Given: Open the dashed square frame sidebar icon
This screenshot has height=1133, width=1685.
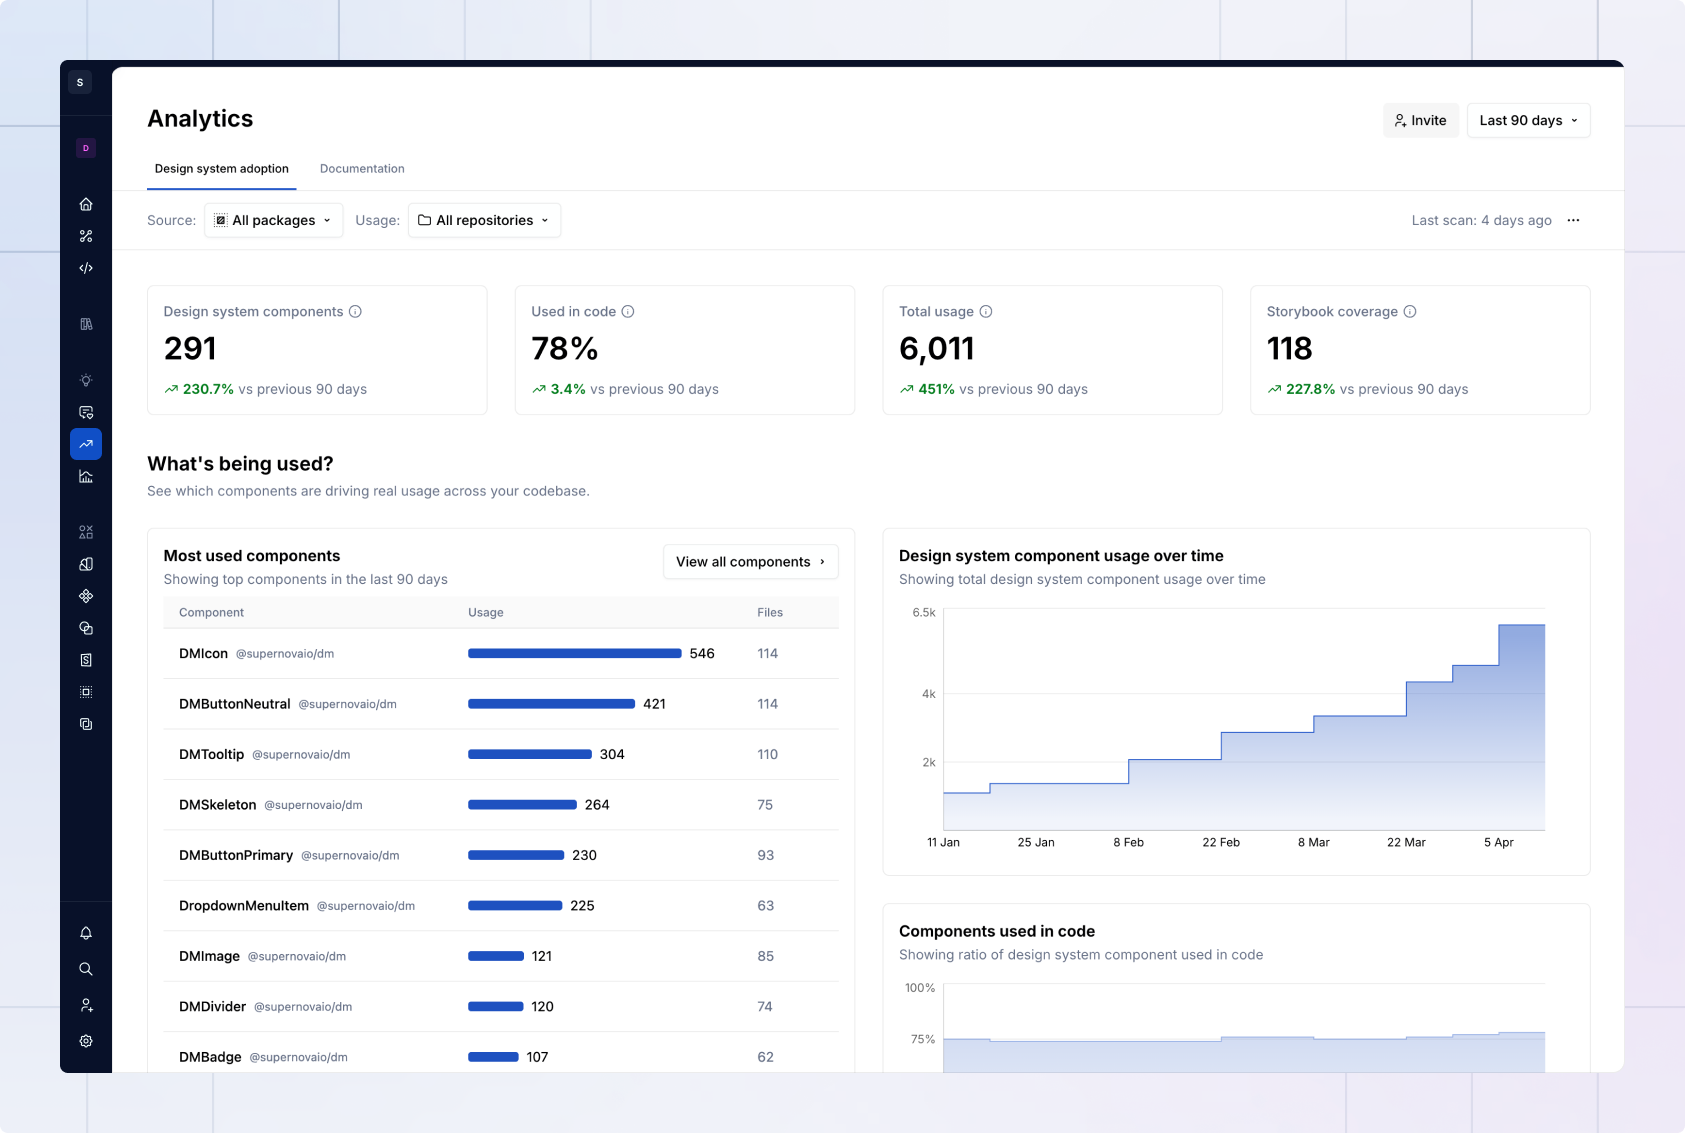Looking at the screenshot, I should [86, 692].
